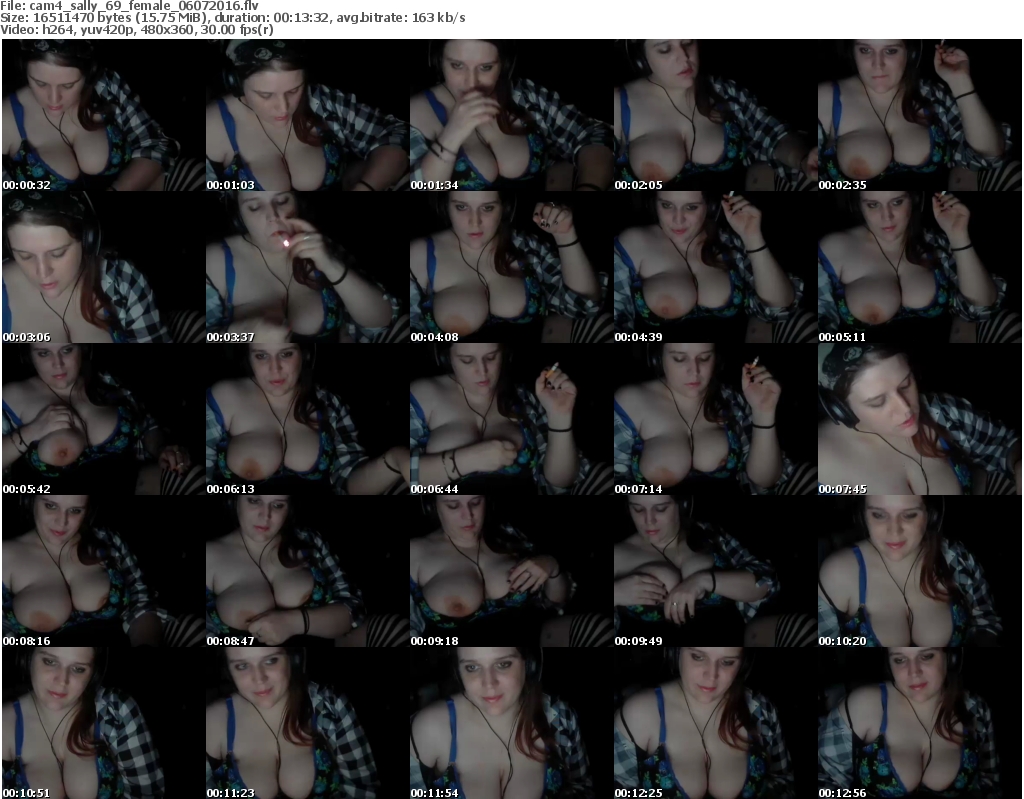Open the 00:08:16 thumbnail
1024x799 pixels.
[103, 571]
